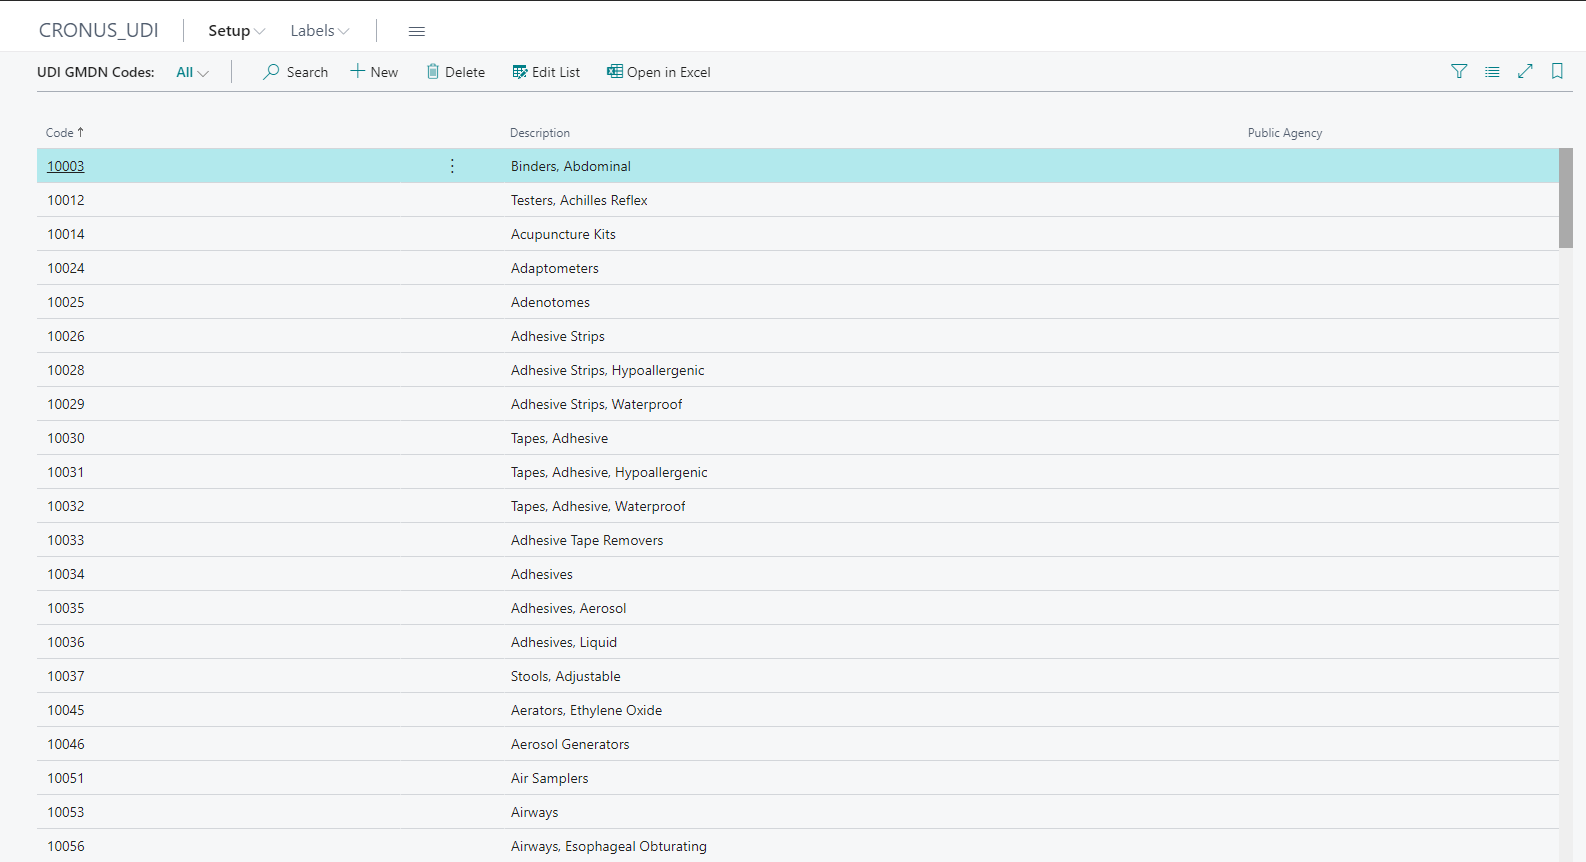Click the bookmark icon
Screen dimensions: 1586x862
pos(1557,72)
